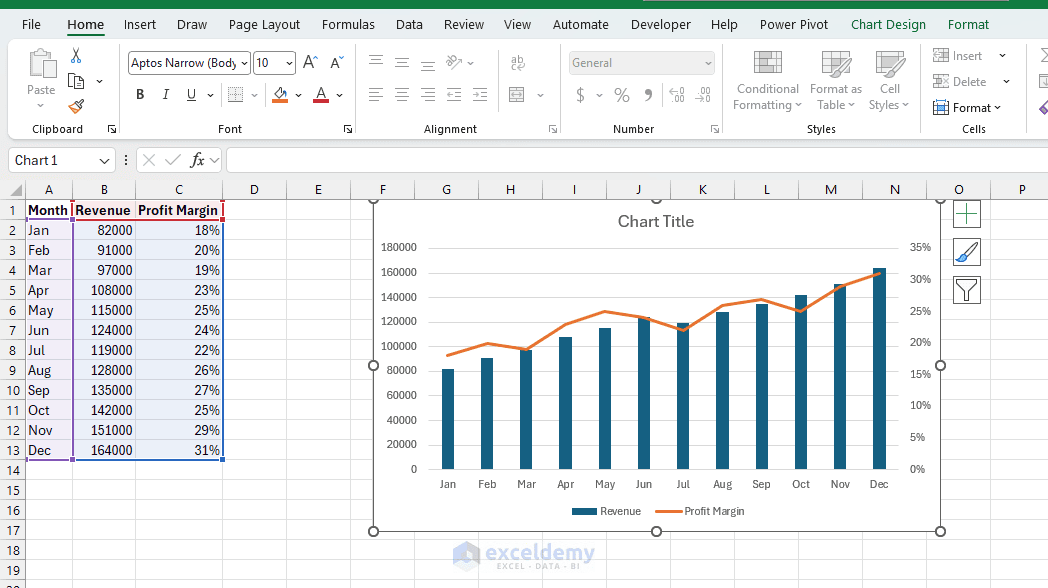
Task: Click the Cell Styles button
Action: click(890, 80)
